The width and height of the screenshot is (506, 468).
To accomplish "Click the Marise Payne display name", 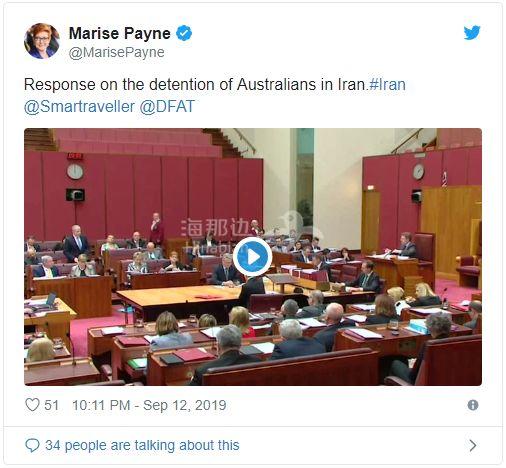I will pyautogui.click(x=120, y=33).
